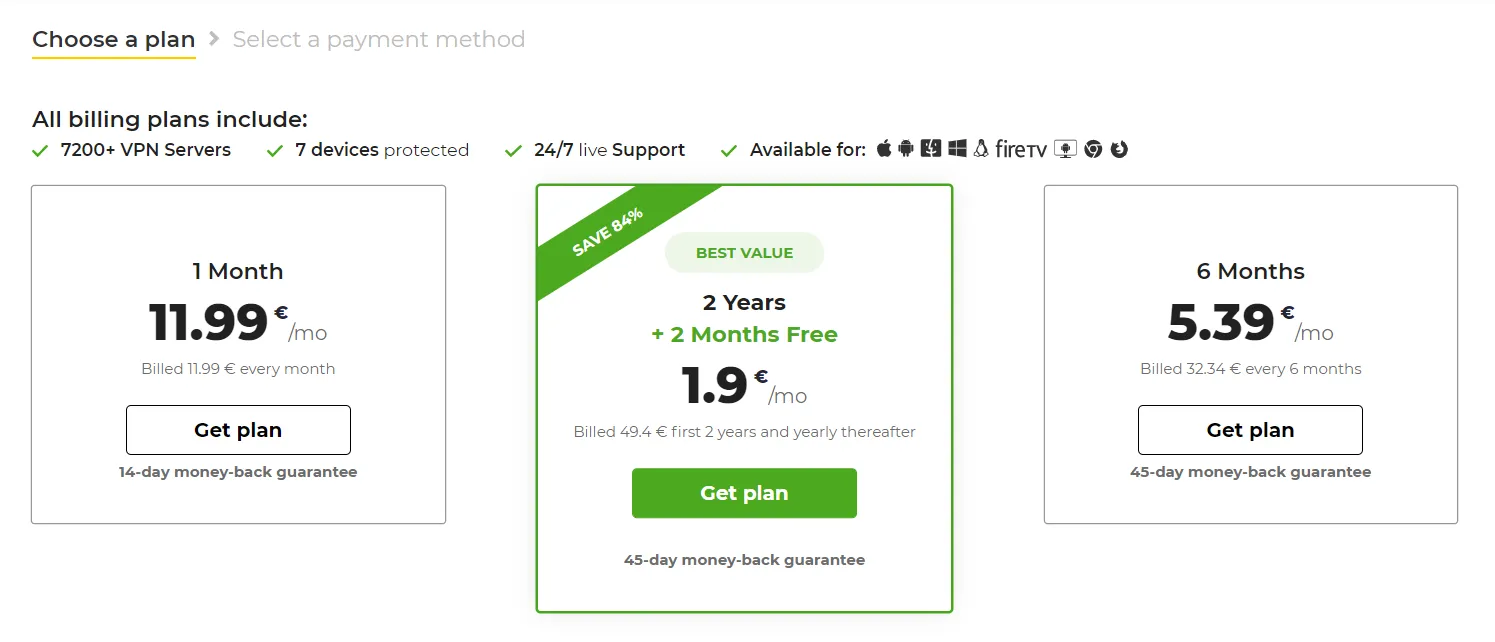Click the Windows platform icon

tap(957, 147)
